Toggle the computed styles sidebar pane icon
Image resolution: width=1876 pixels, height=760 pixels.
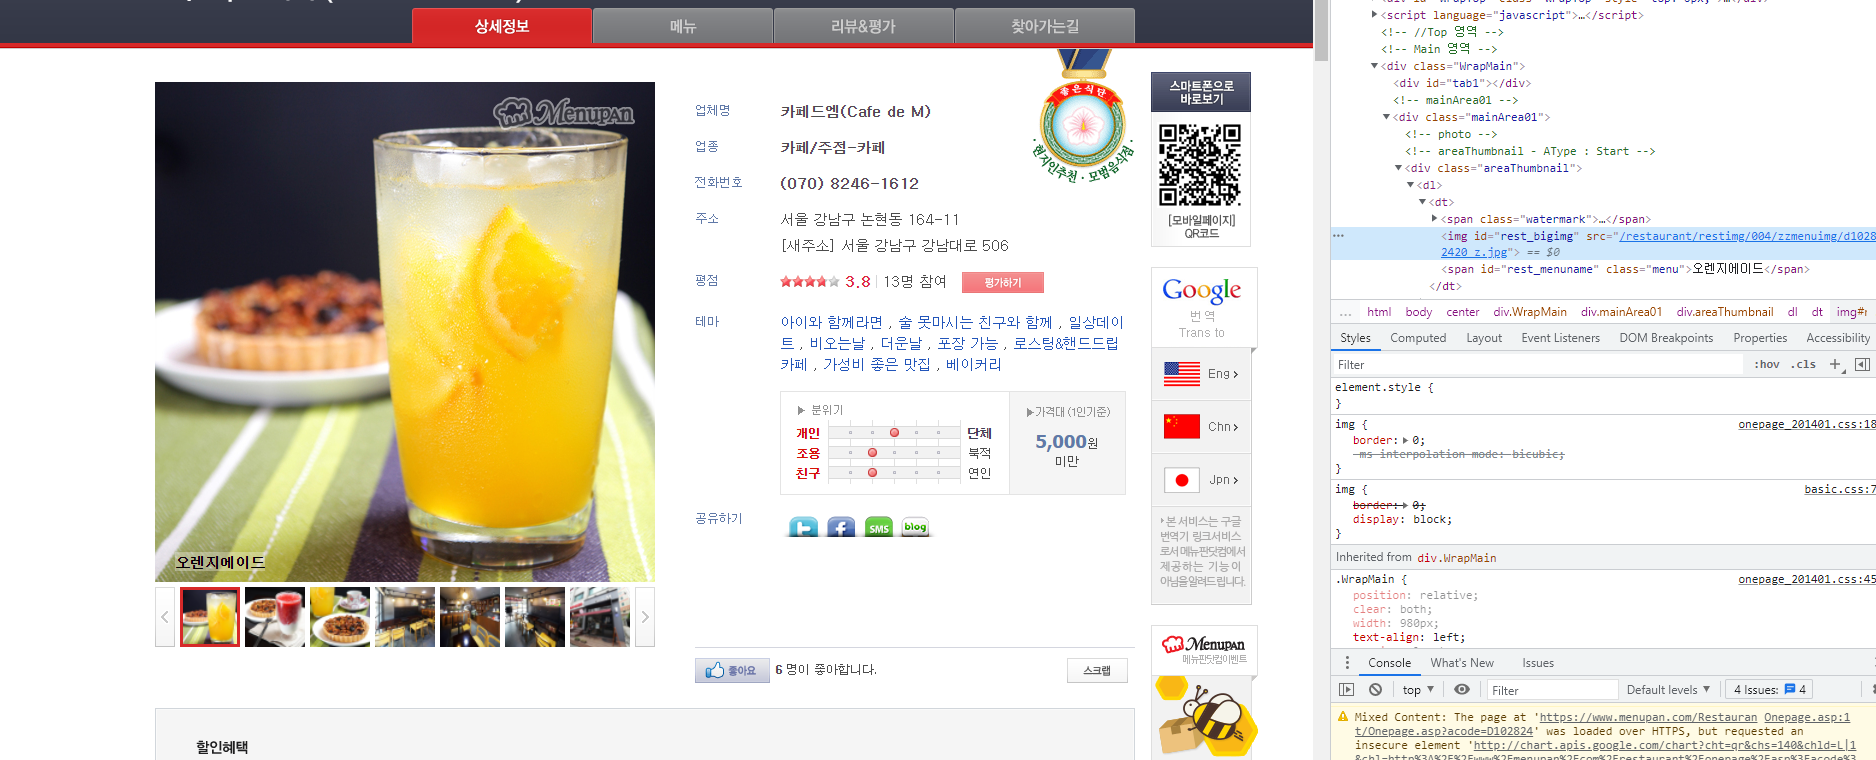coord(1862,365)
